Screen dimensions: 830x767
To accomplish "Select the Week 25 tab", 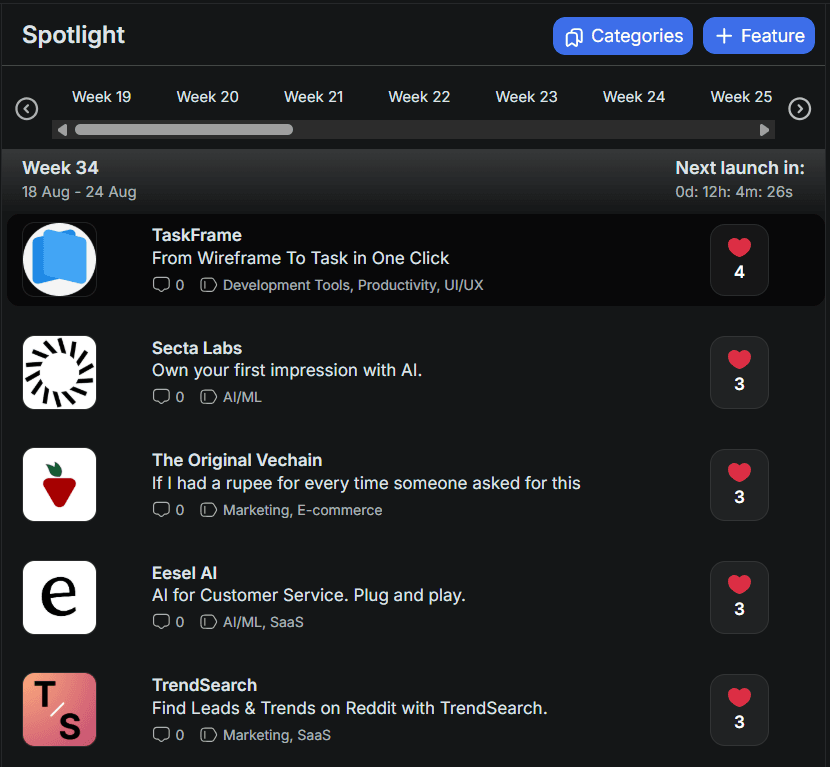I will 741,97.
